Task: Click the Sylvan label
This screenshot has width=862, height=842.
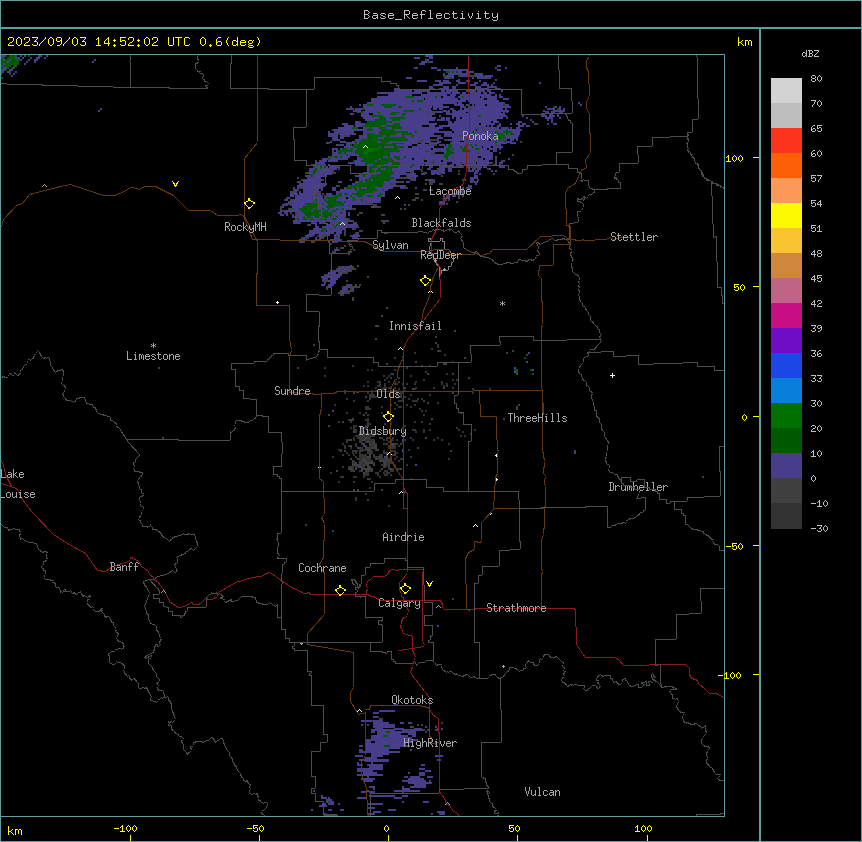Action: click(x=390, y=245)
